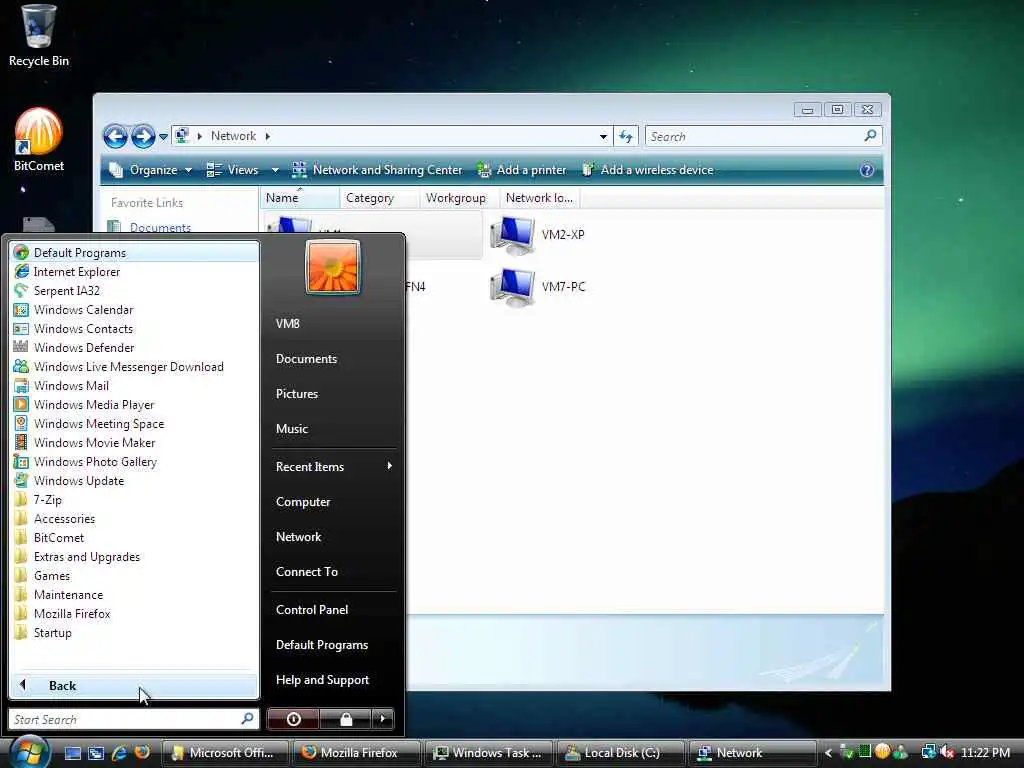Expand the Maintenance folder
The image size is (1024, 768).
(x=135, y=594)
